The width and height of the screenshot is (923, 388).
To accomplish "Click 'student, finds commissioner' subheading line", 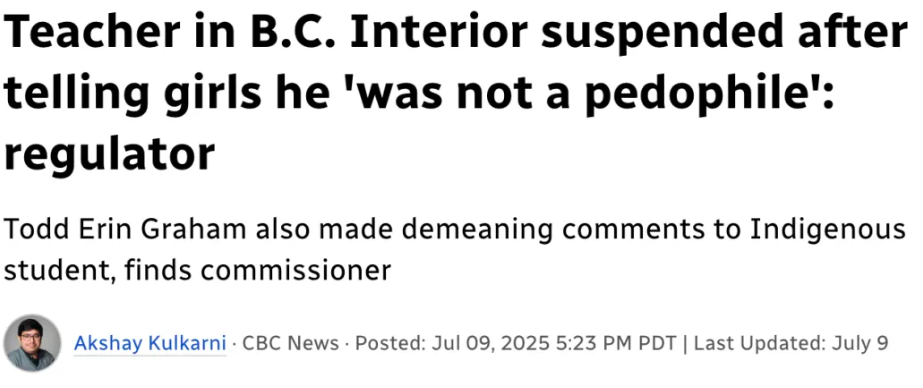I will coord(197,271).
